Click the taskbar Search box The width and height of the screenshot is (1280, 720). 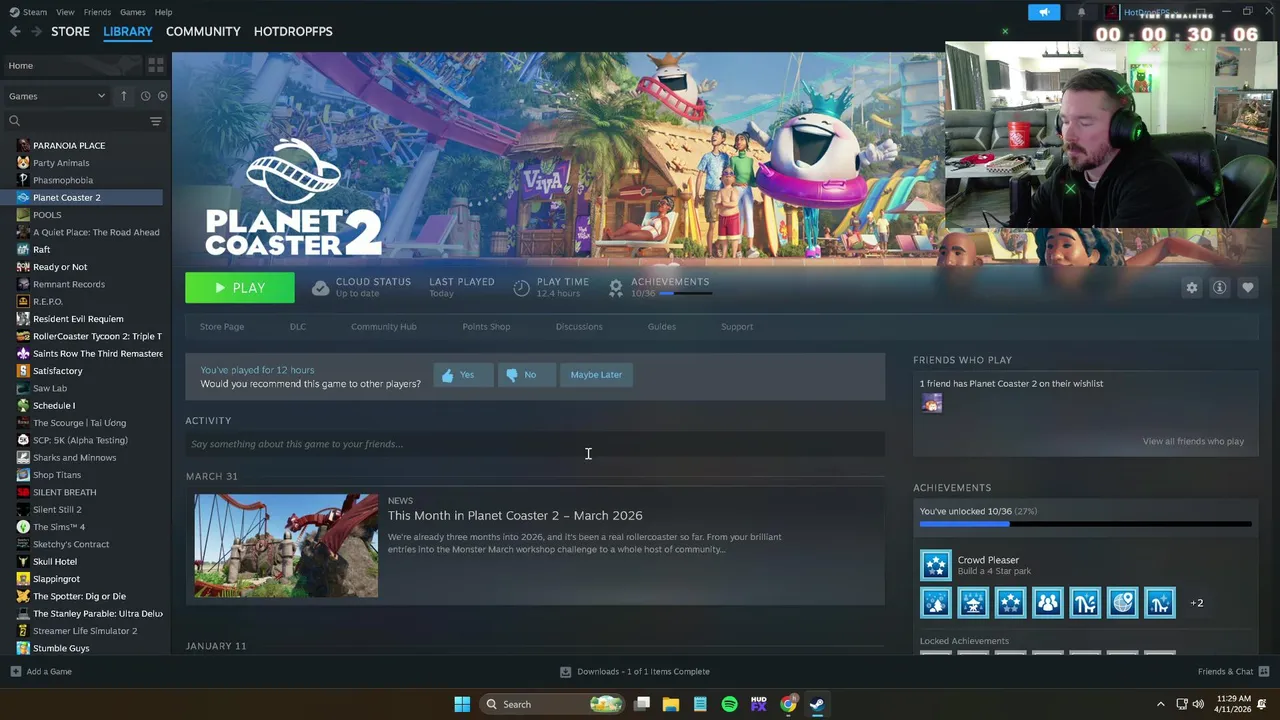(x=552, y=704)
